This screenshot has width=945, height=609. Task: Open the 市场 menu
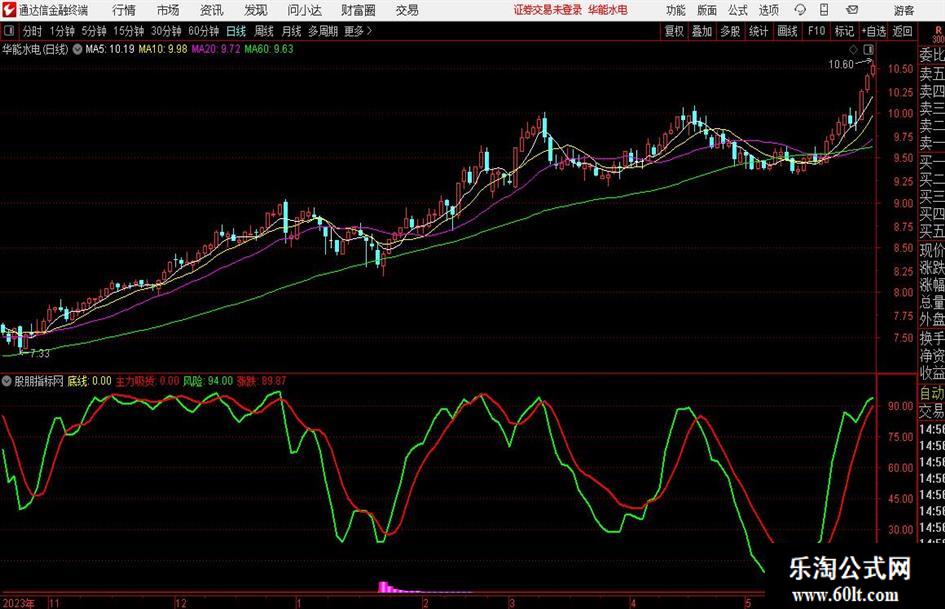[x=168, y=10]
